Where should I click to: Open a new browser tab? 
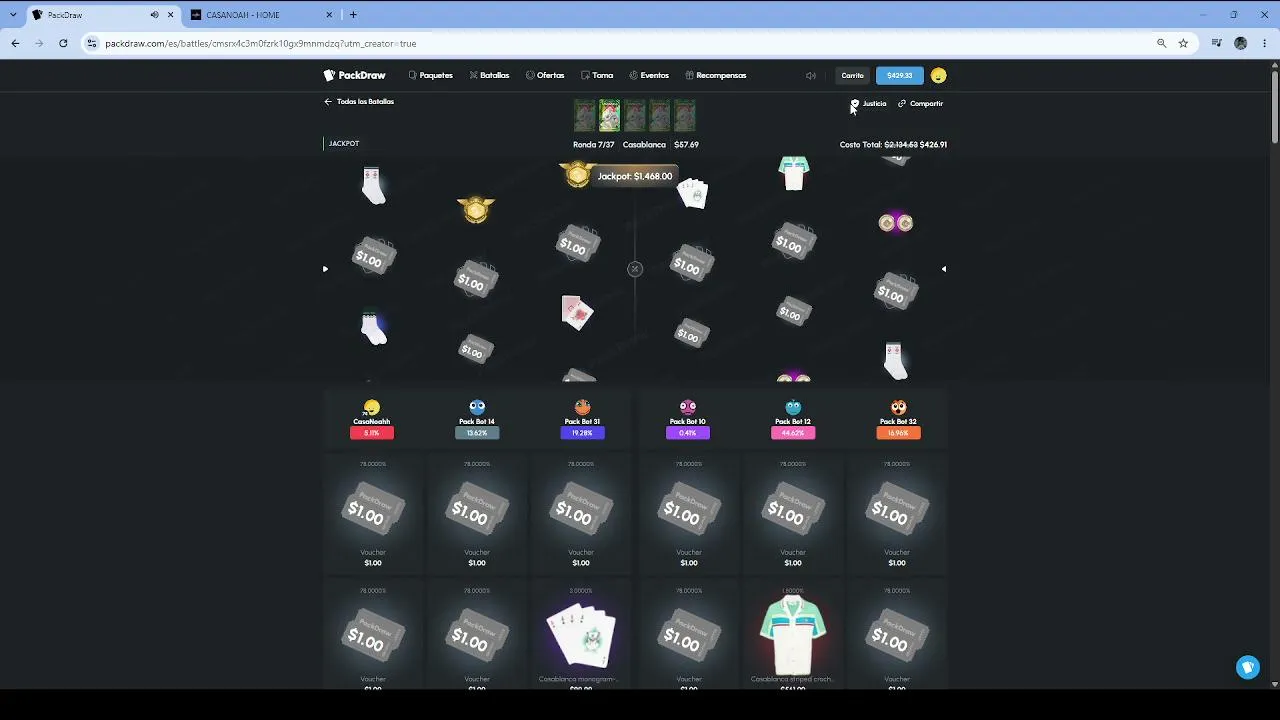pyautogui.click(x=353, y=15)
